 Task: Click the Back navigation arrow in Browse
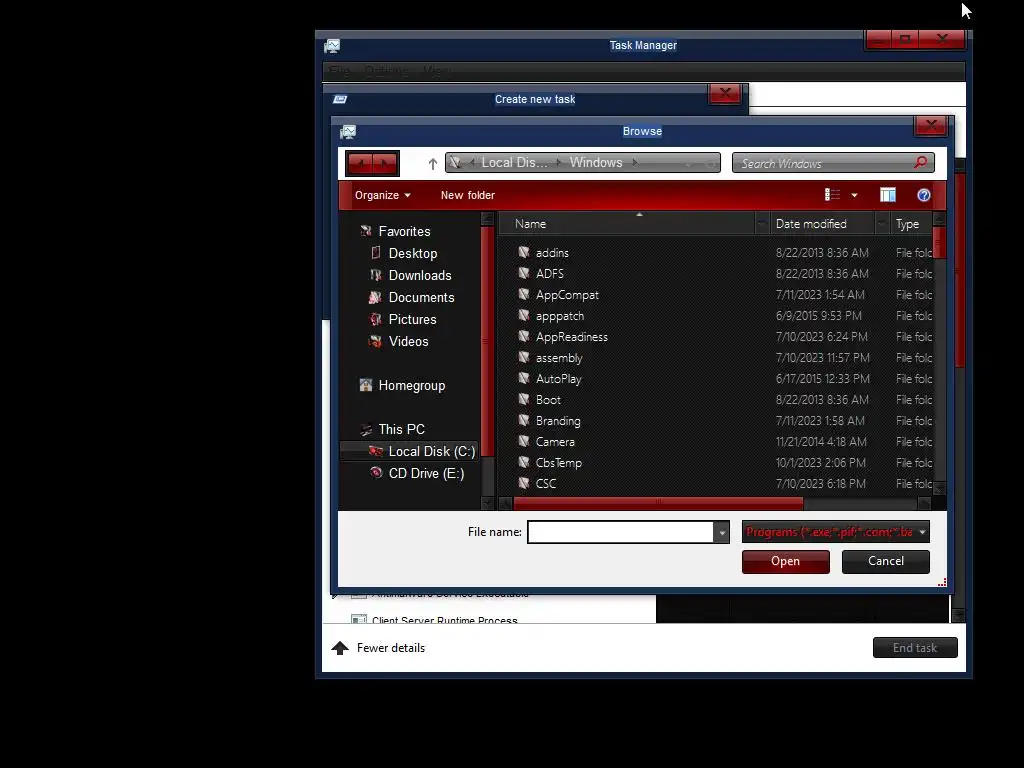click(x=360, y=163)
